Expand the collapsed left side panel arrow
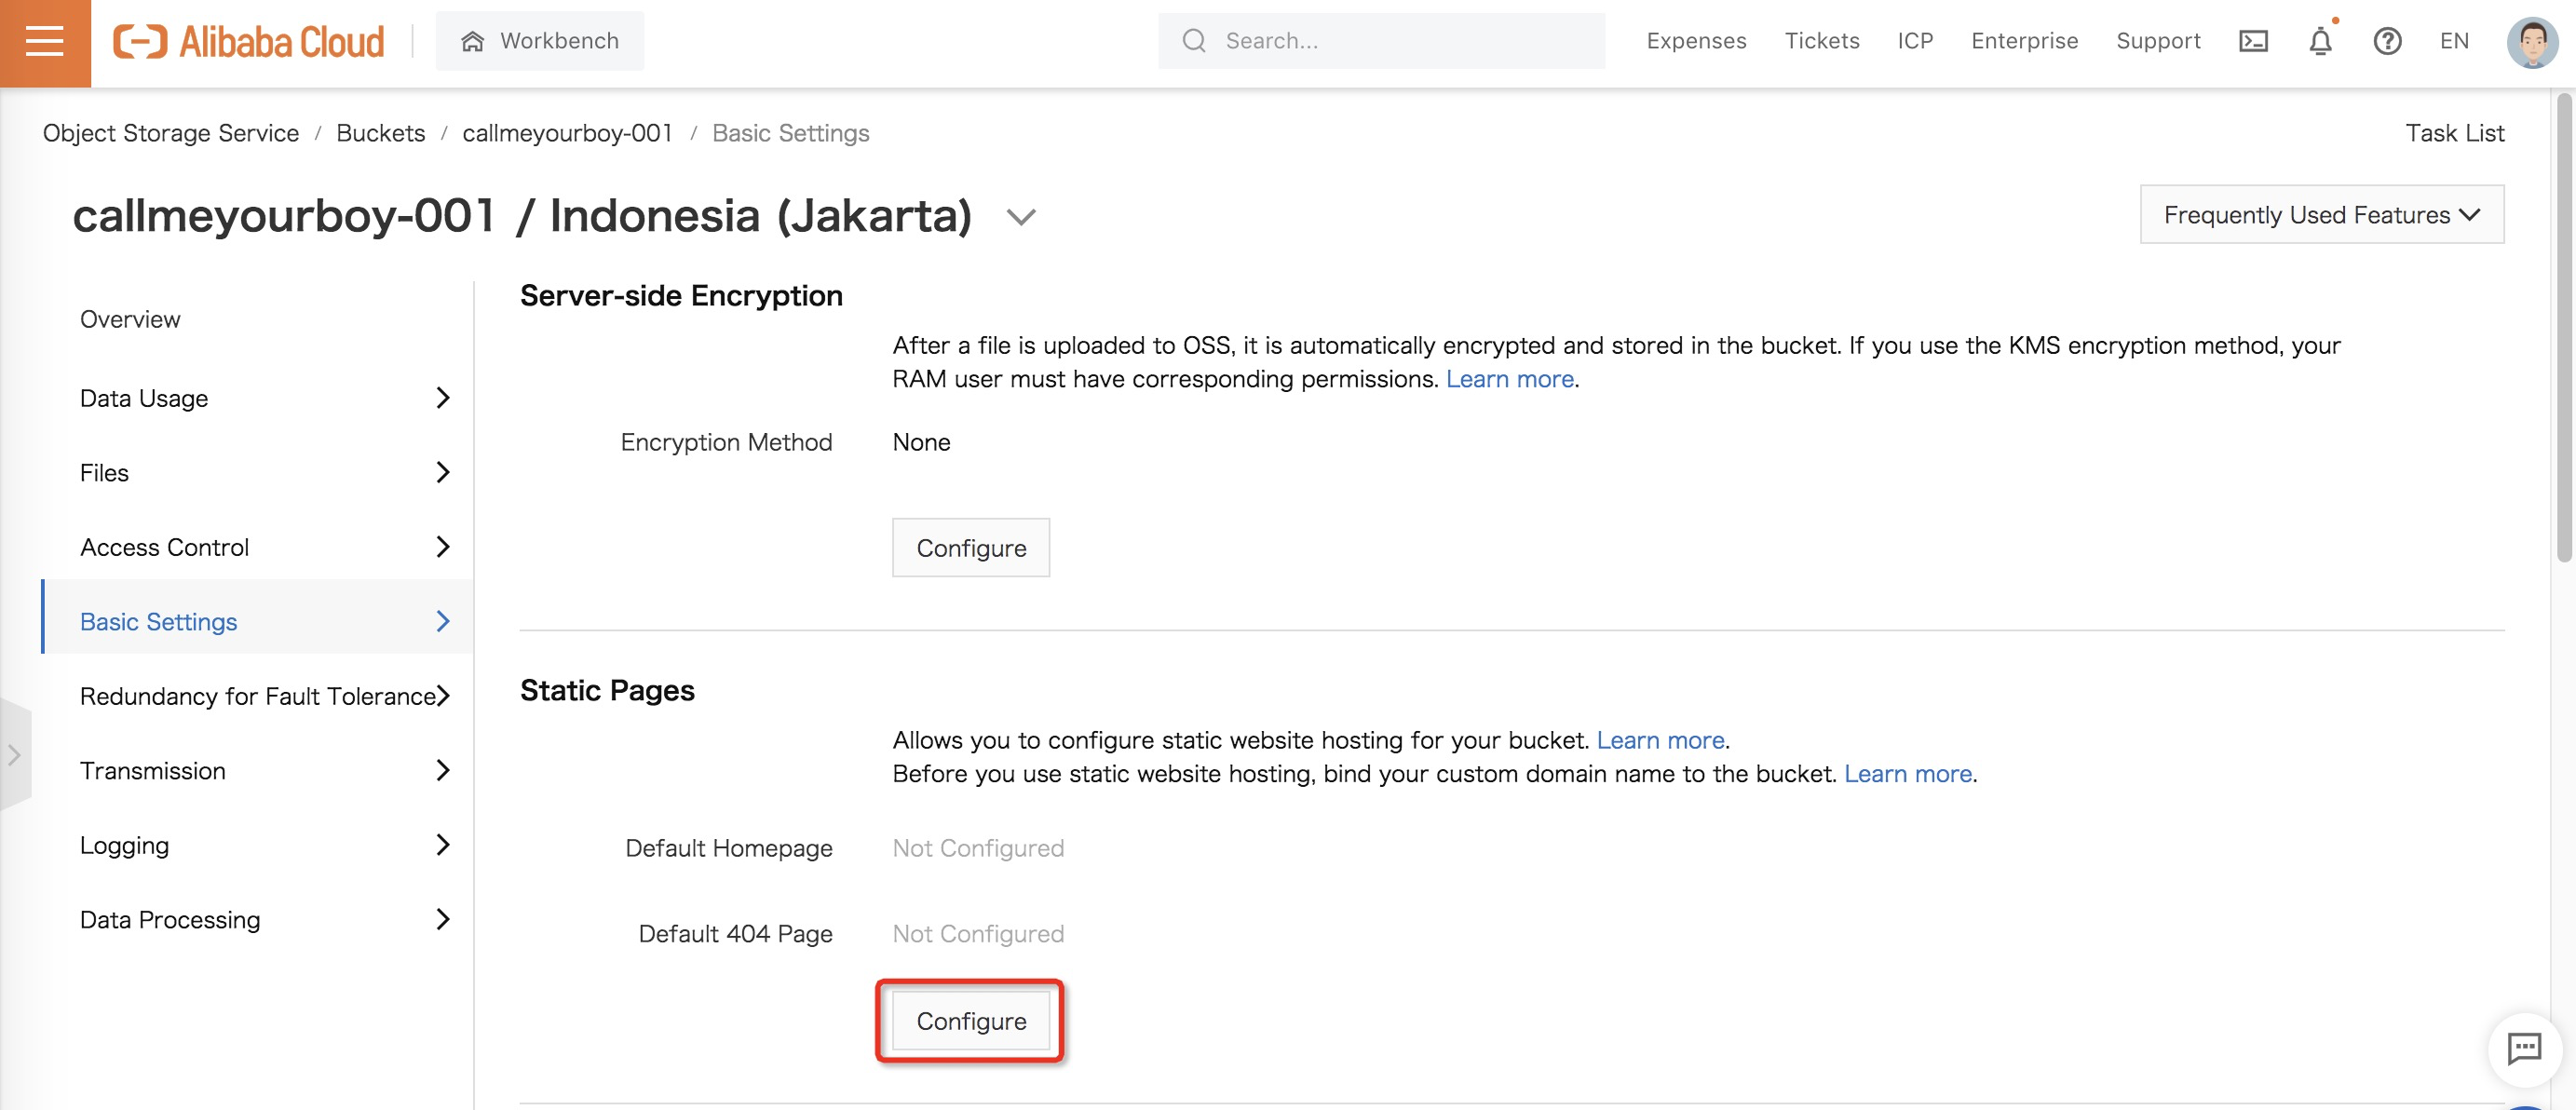 tap(14, 755)
